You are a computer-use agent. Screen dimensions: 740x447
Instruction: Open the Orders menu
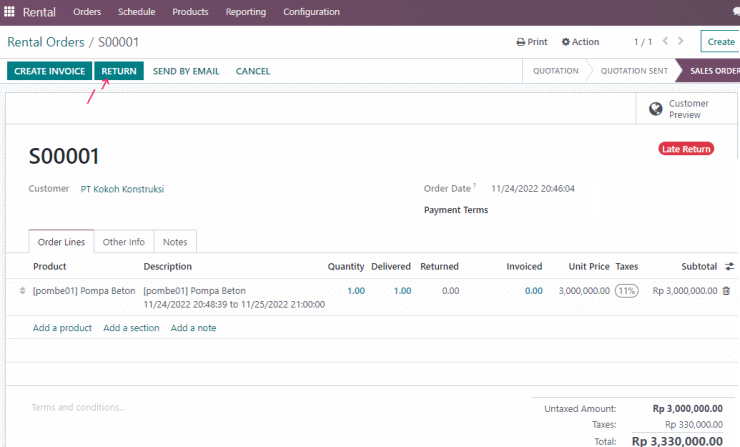pyautogui.click(x=87, y=12)
